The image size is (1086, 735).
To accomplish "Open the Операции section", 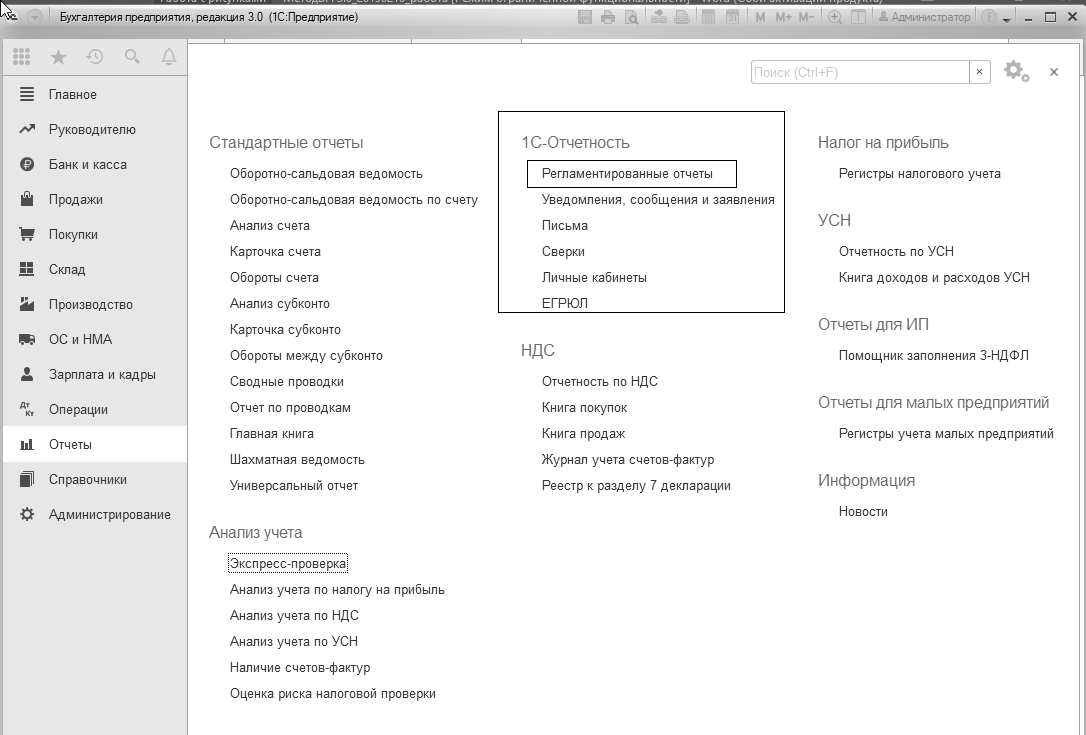I will pyautogui.click(x=94, y=409).
